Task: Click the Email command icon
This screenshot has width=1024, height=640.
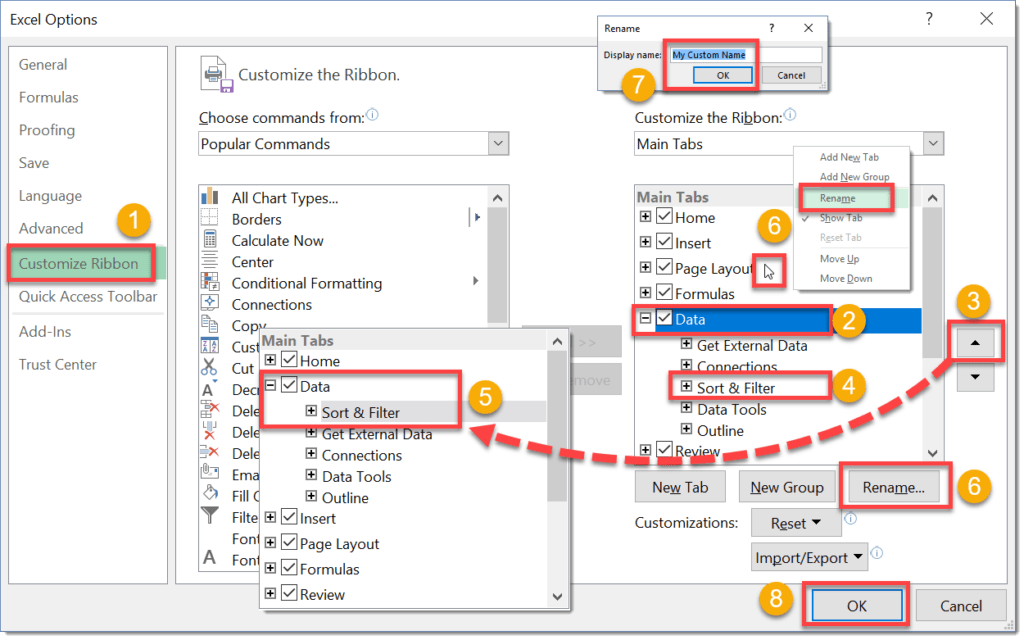Action: 210,472
